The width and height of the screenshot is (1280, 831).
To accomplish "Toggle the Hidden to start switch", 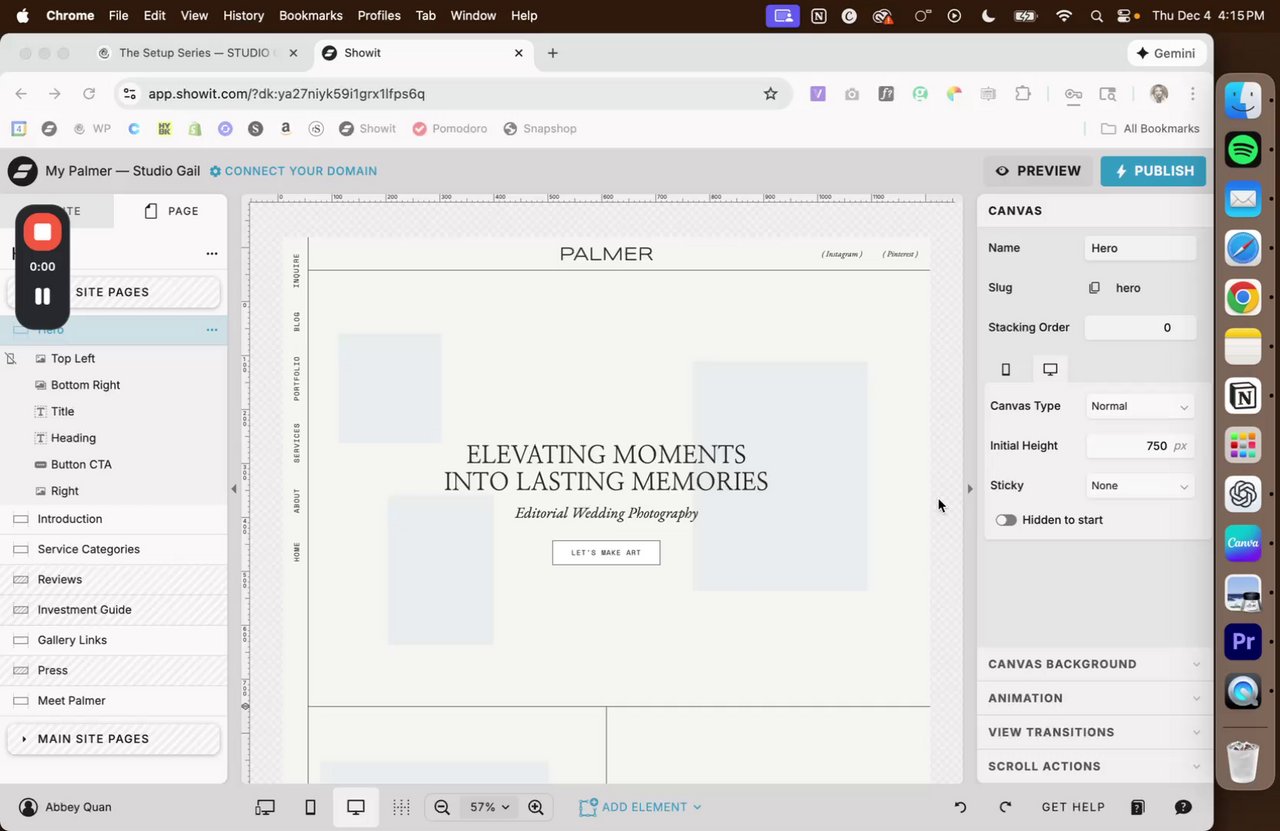I will [x=1006, y=520].
